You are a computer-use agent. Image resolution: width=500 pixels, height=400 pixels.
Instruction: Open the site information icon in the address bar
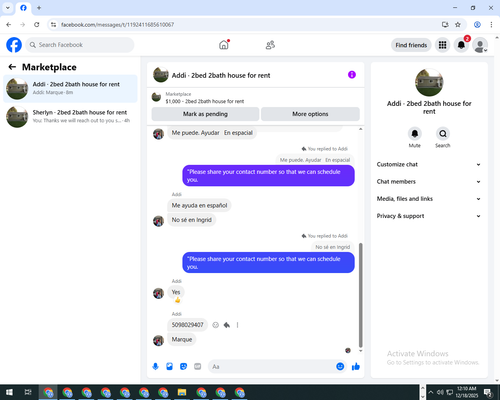(x=53, y=25)
